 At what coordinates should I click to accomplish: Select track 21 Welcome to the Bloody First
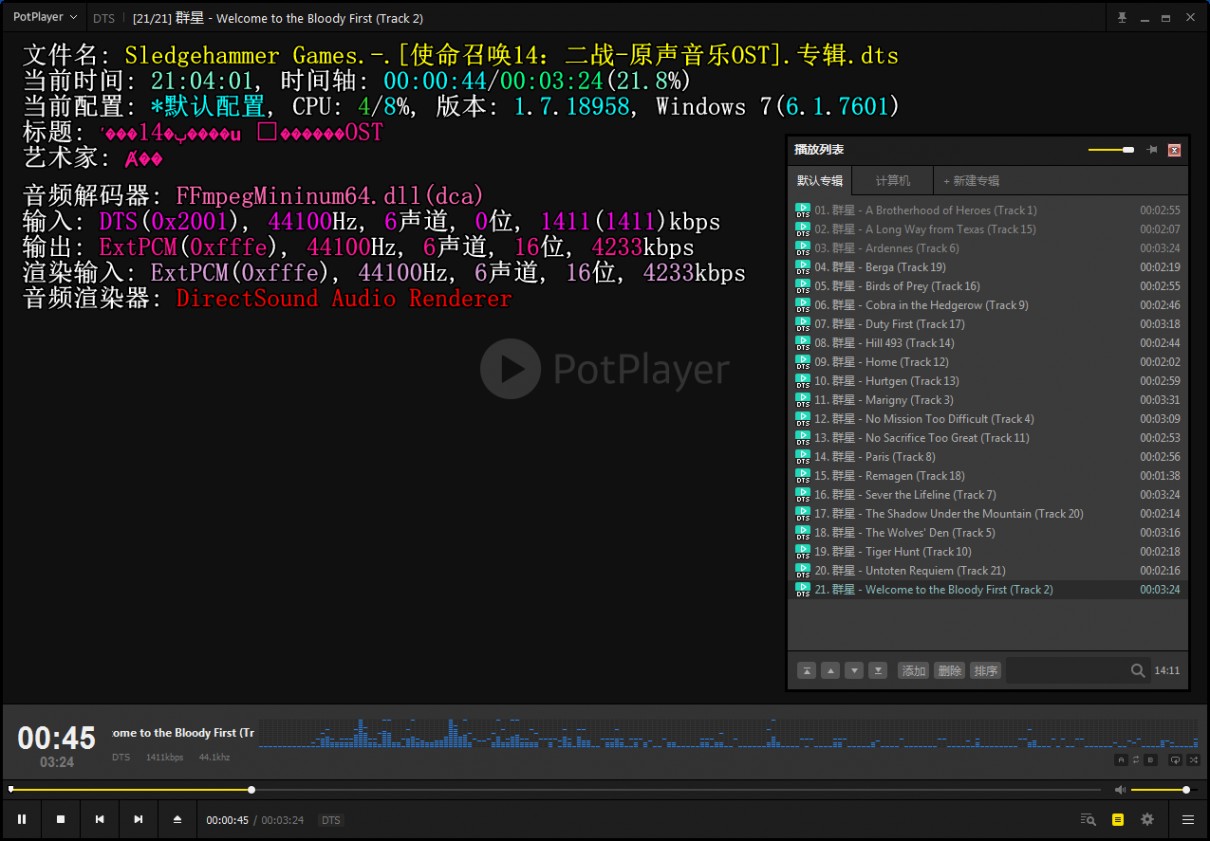(988, 590)
